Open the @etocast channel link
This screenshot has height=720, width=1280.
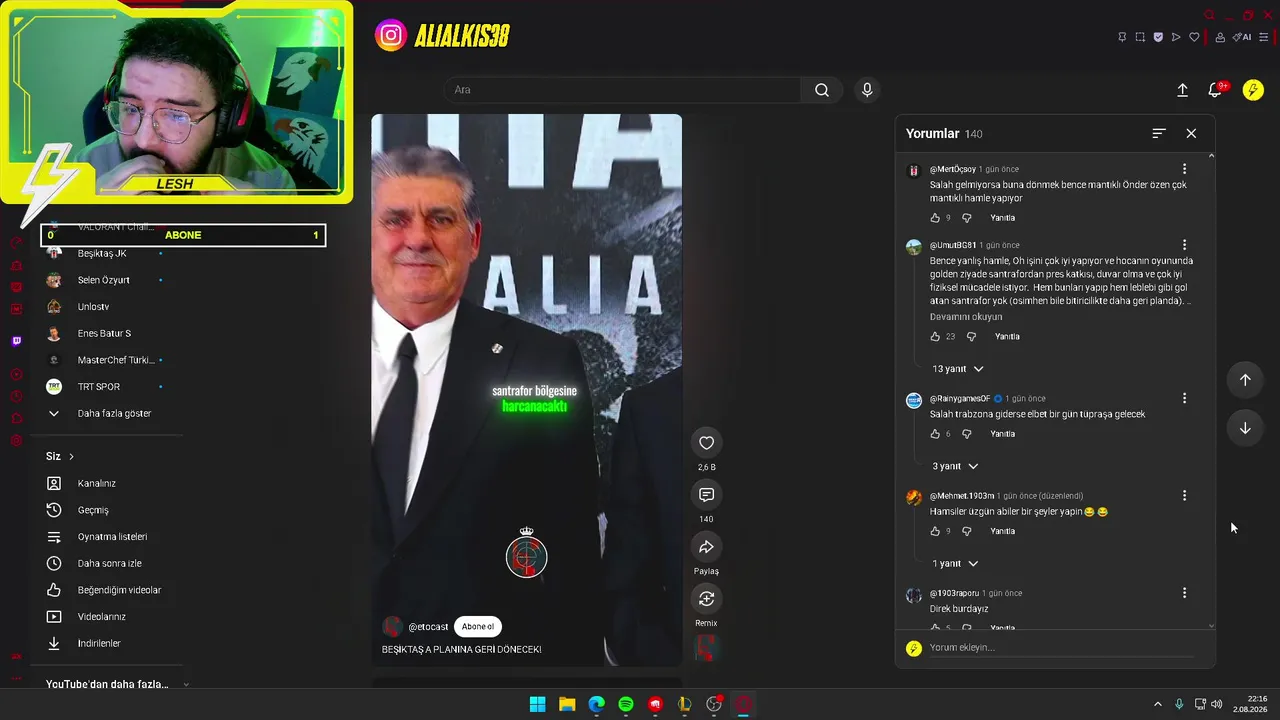[428, 627]
